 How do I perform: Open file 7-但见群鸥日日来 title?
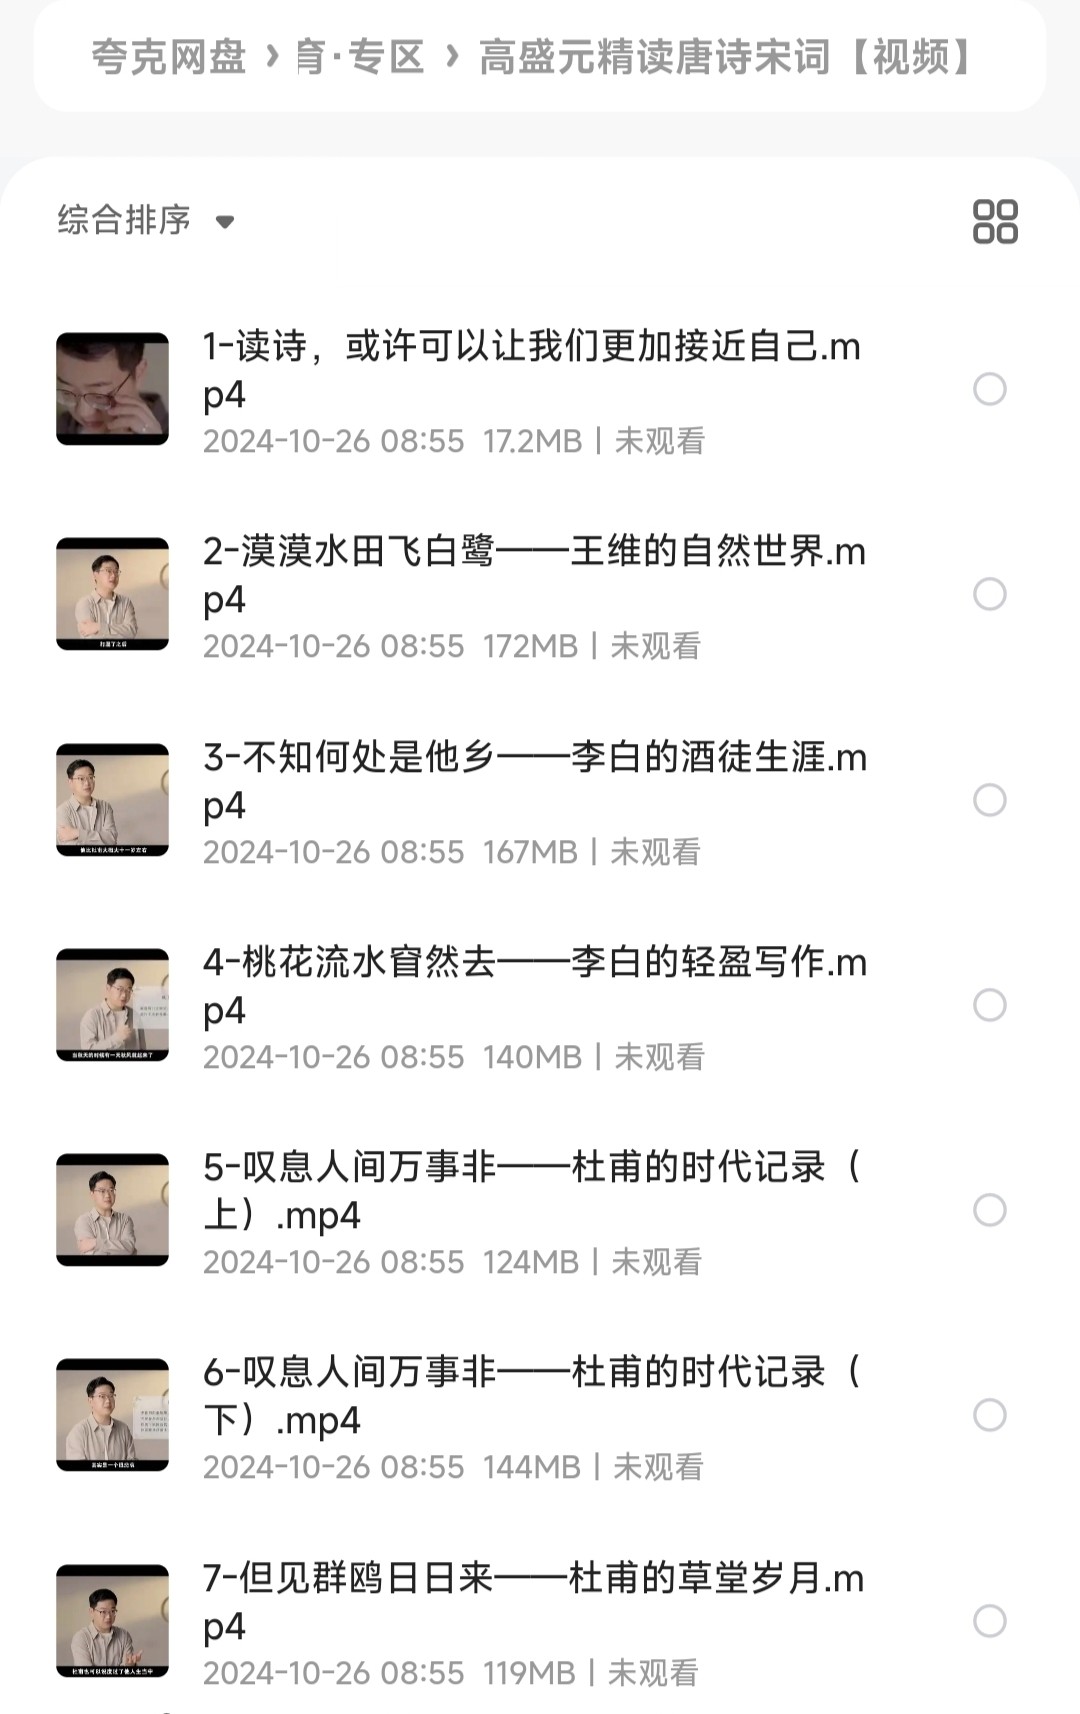click(534, 1602)
